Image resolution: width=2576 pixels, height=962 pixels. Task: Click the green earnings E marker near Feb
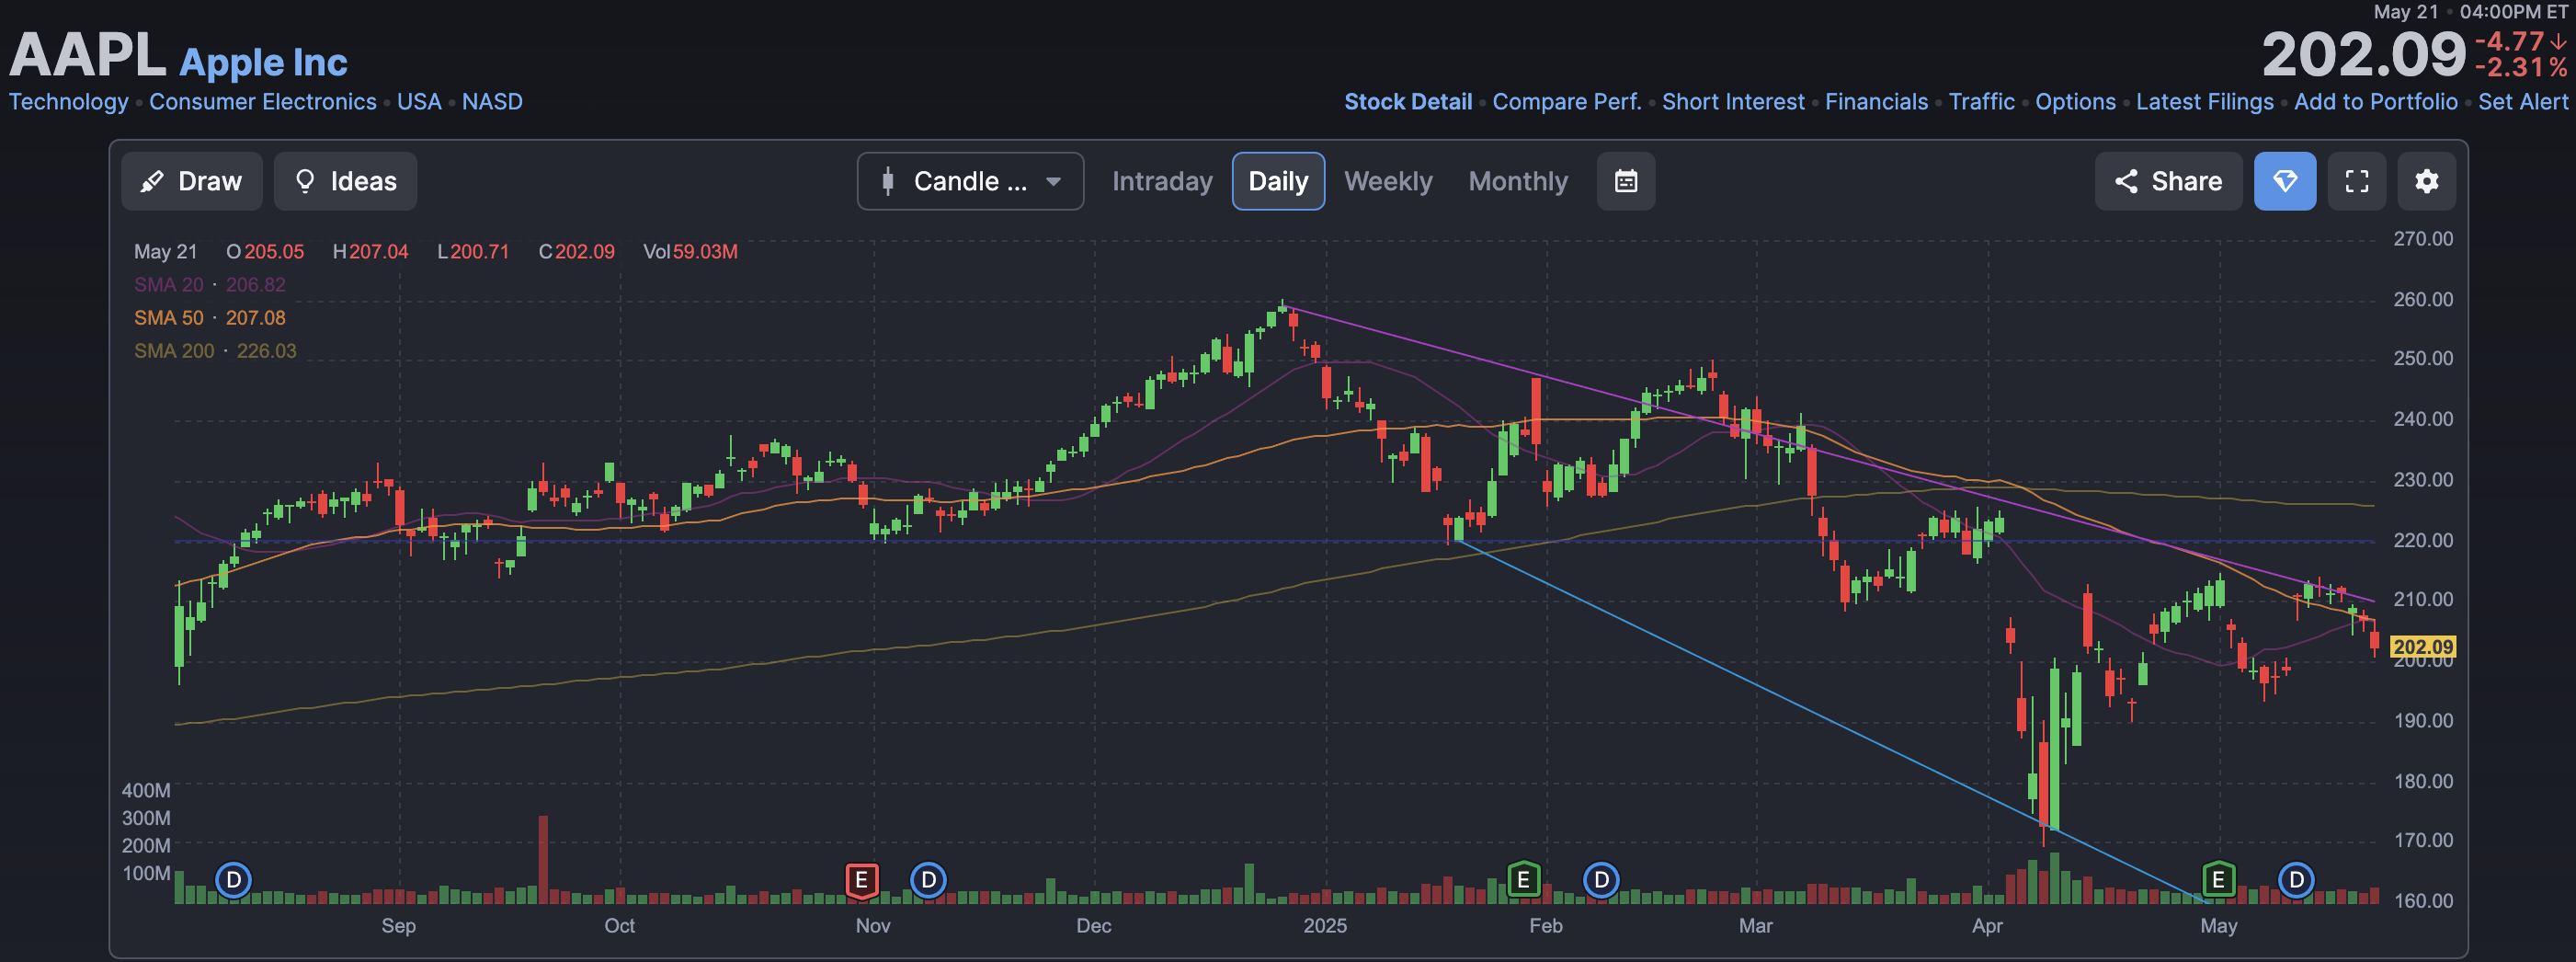1523,880
